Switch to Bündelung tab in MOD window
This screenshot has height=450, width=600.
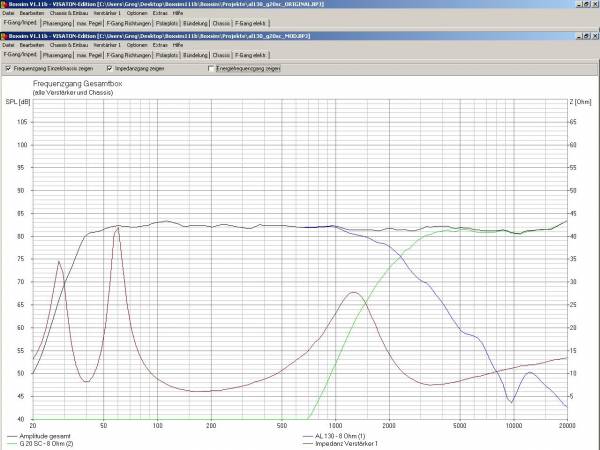[x=195, y=55]
